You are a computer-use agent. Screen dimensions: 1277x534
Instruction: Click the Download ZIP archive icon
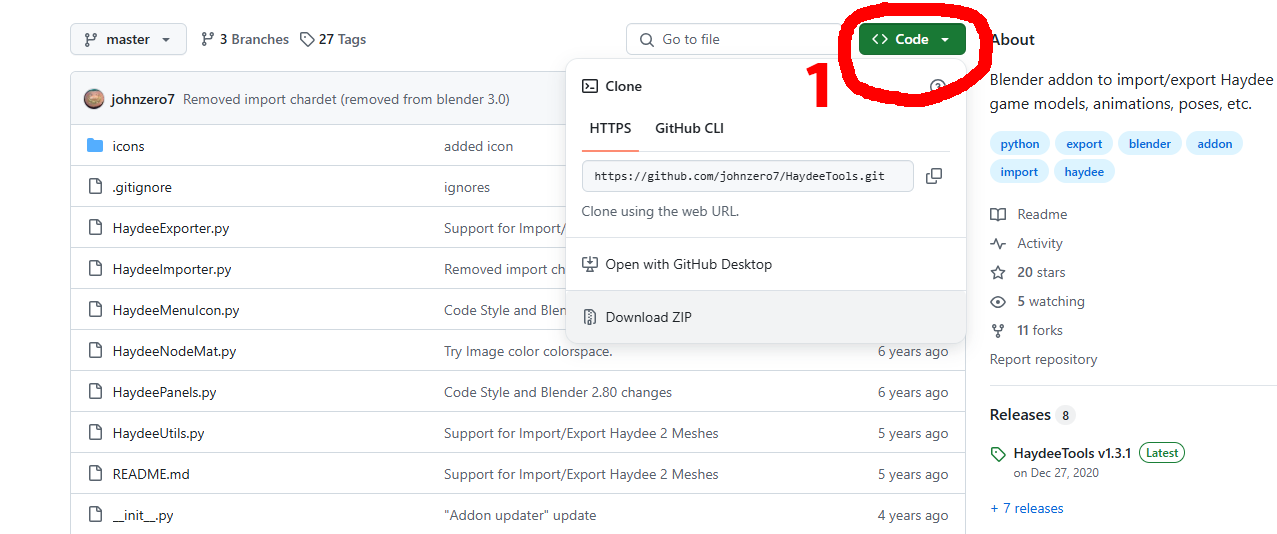pyautogui.click(x=590, y=317)
